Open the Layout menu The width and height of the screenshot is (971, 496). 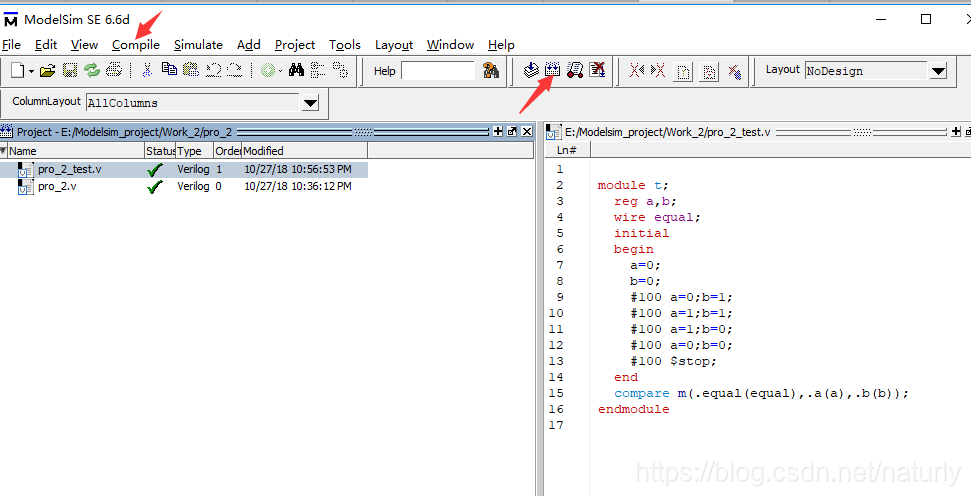[394, 45]
